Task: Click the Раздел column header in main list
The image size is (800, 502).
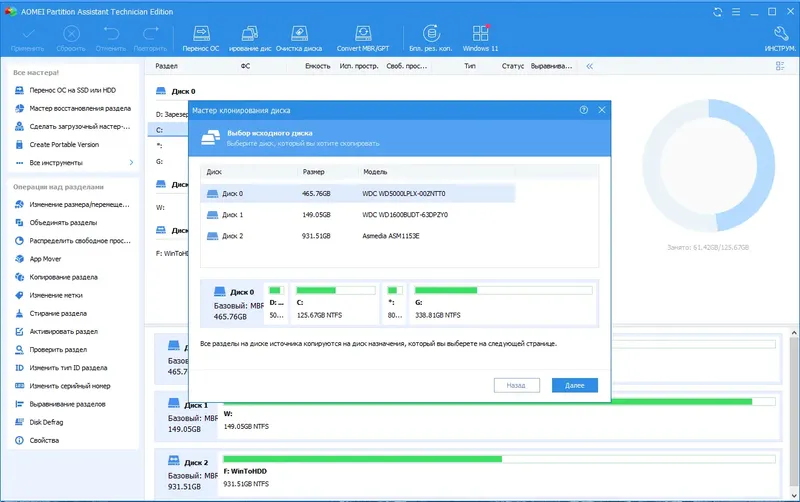Action: coord(166,66)
